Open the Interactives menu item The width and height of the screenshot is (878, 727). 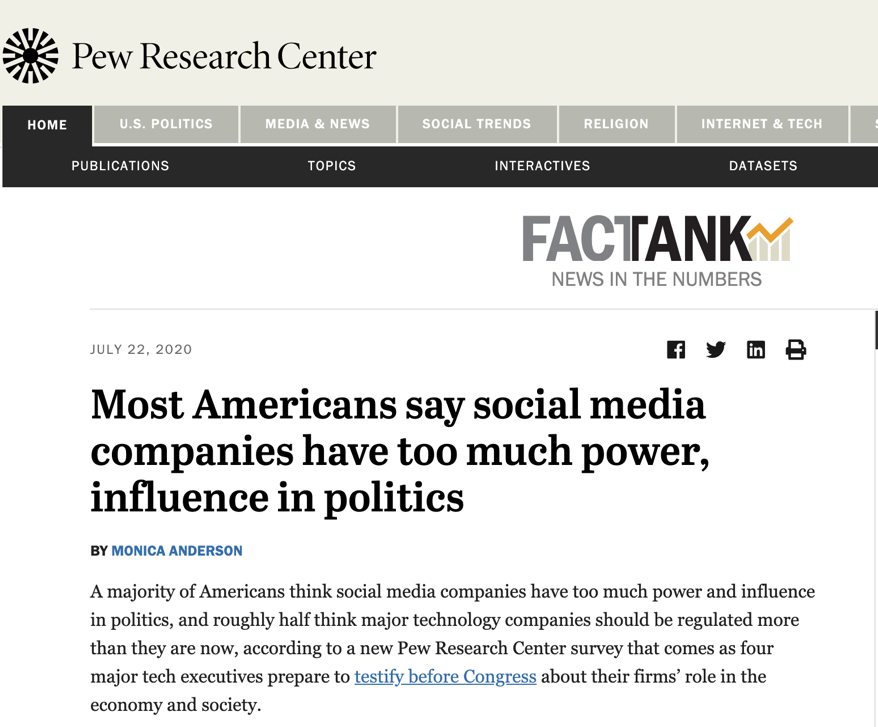(542, 166)
